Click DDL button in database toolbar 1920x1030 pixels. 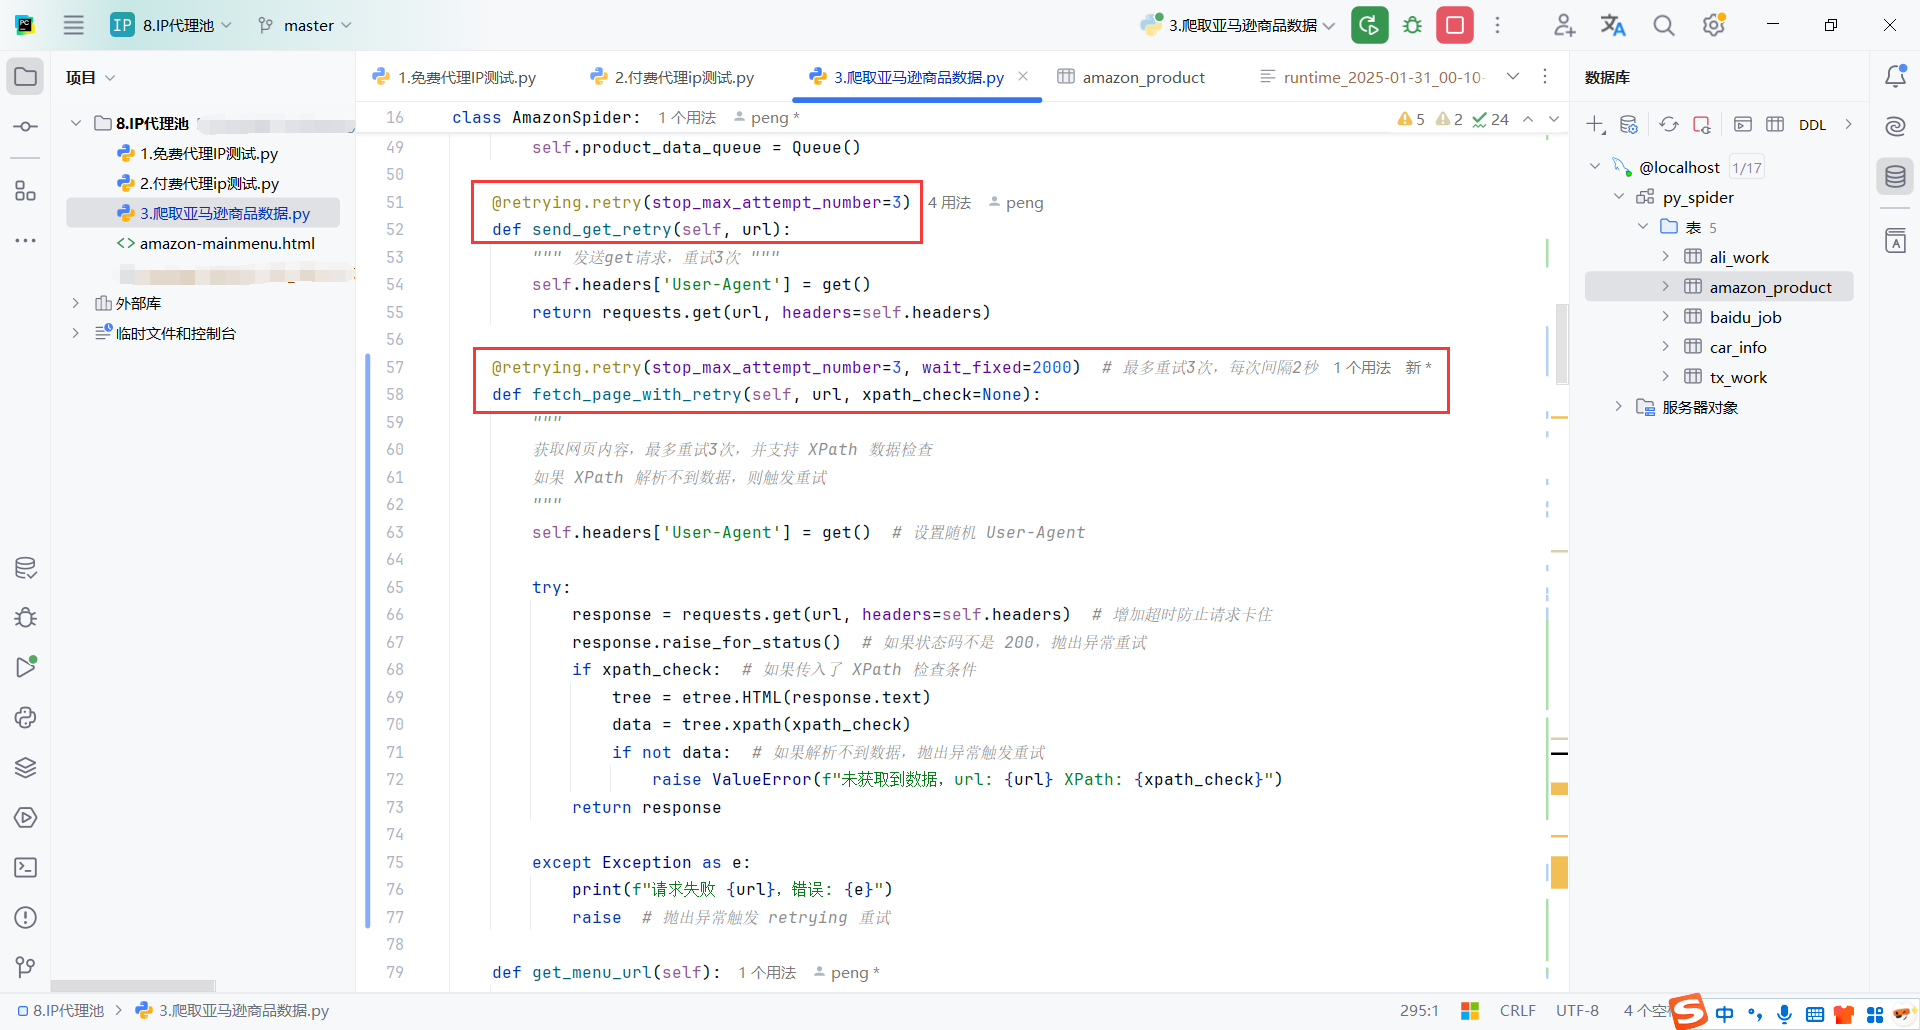pyautogui.click(x=1812, y=125)
